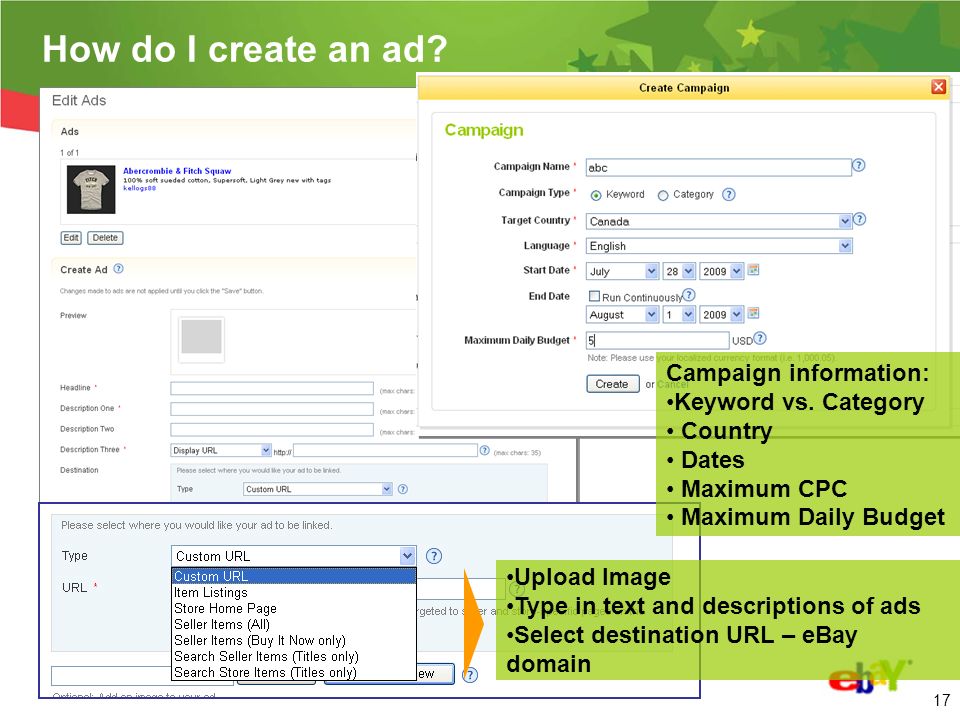Open help icon beside Display URL field

point(484,451)
